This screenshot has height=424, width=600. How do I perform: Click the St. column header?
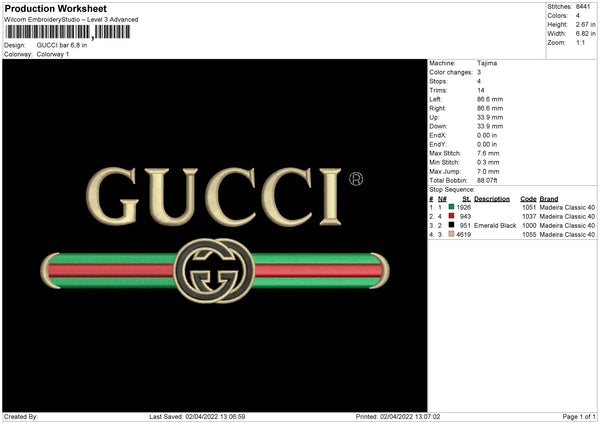(x=466, y=199)
